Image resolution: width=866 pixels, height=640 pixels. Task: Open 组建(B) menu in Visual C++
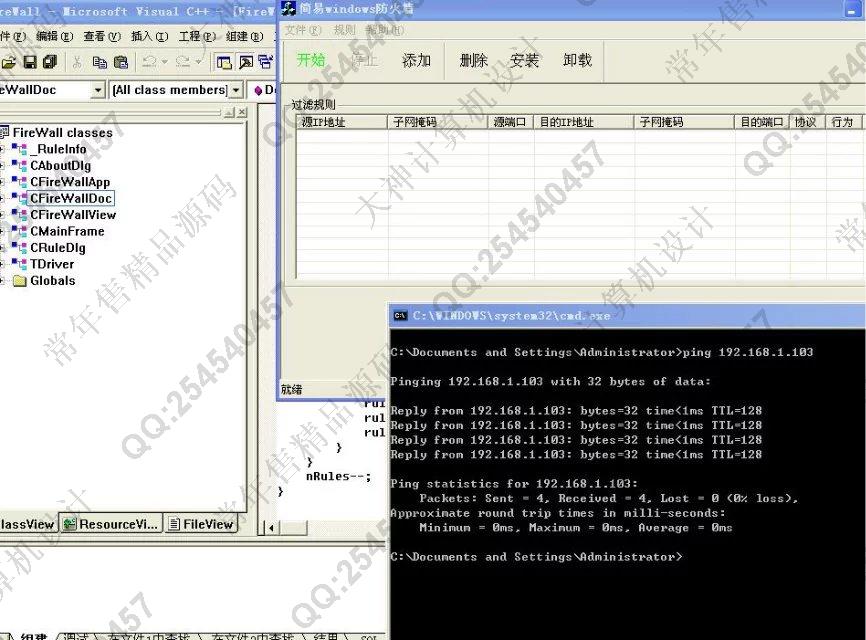tap(244, 36)
